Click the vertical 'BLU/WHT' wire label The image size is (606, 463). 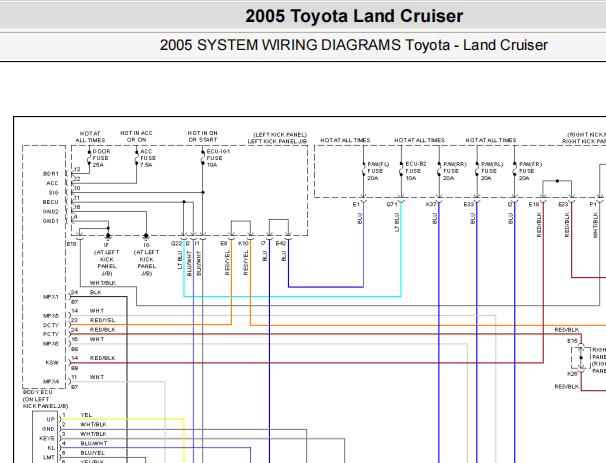coord(189,263)
